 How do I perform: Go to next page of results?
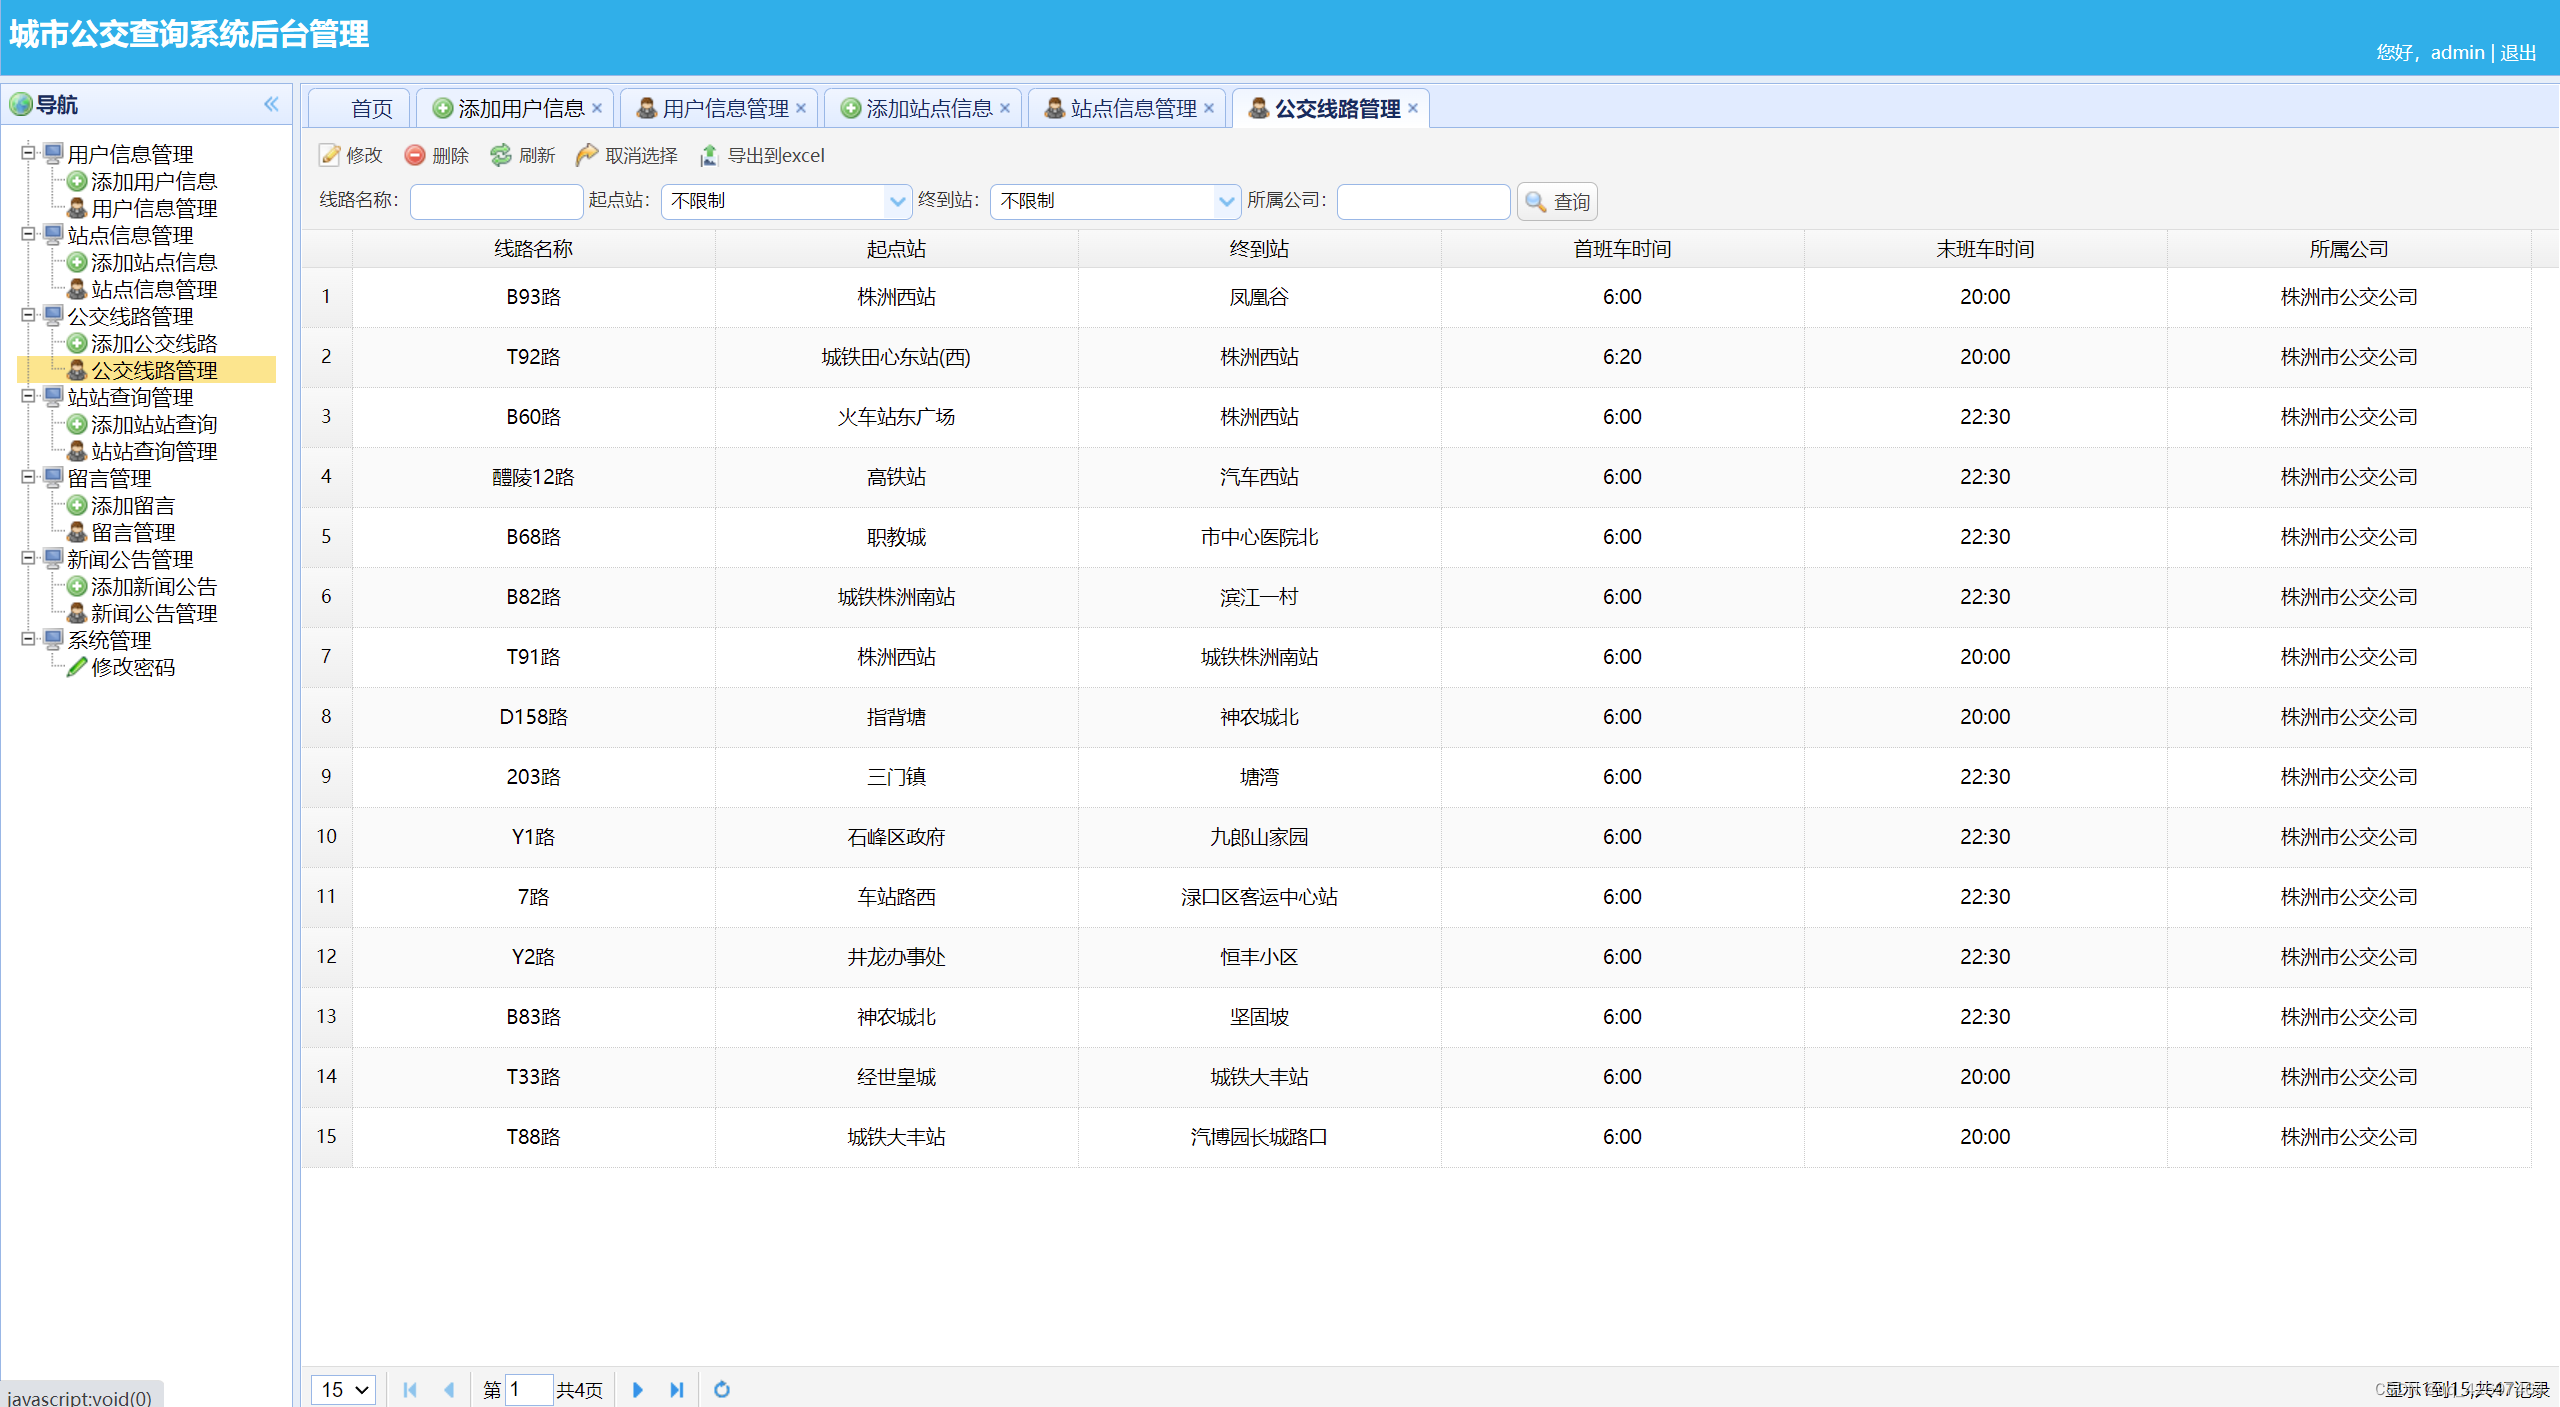click(638, 1390)
